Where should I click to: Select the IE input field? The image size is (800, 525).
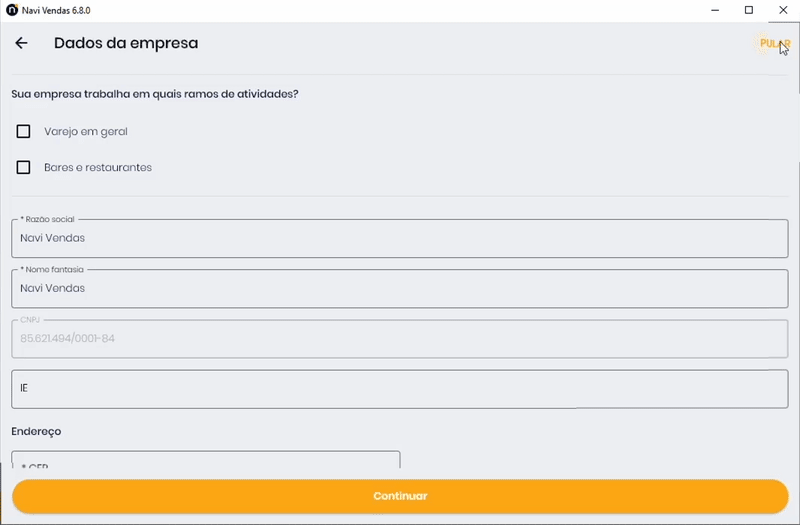(x=400, y=388)
